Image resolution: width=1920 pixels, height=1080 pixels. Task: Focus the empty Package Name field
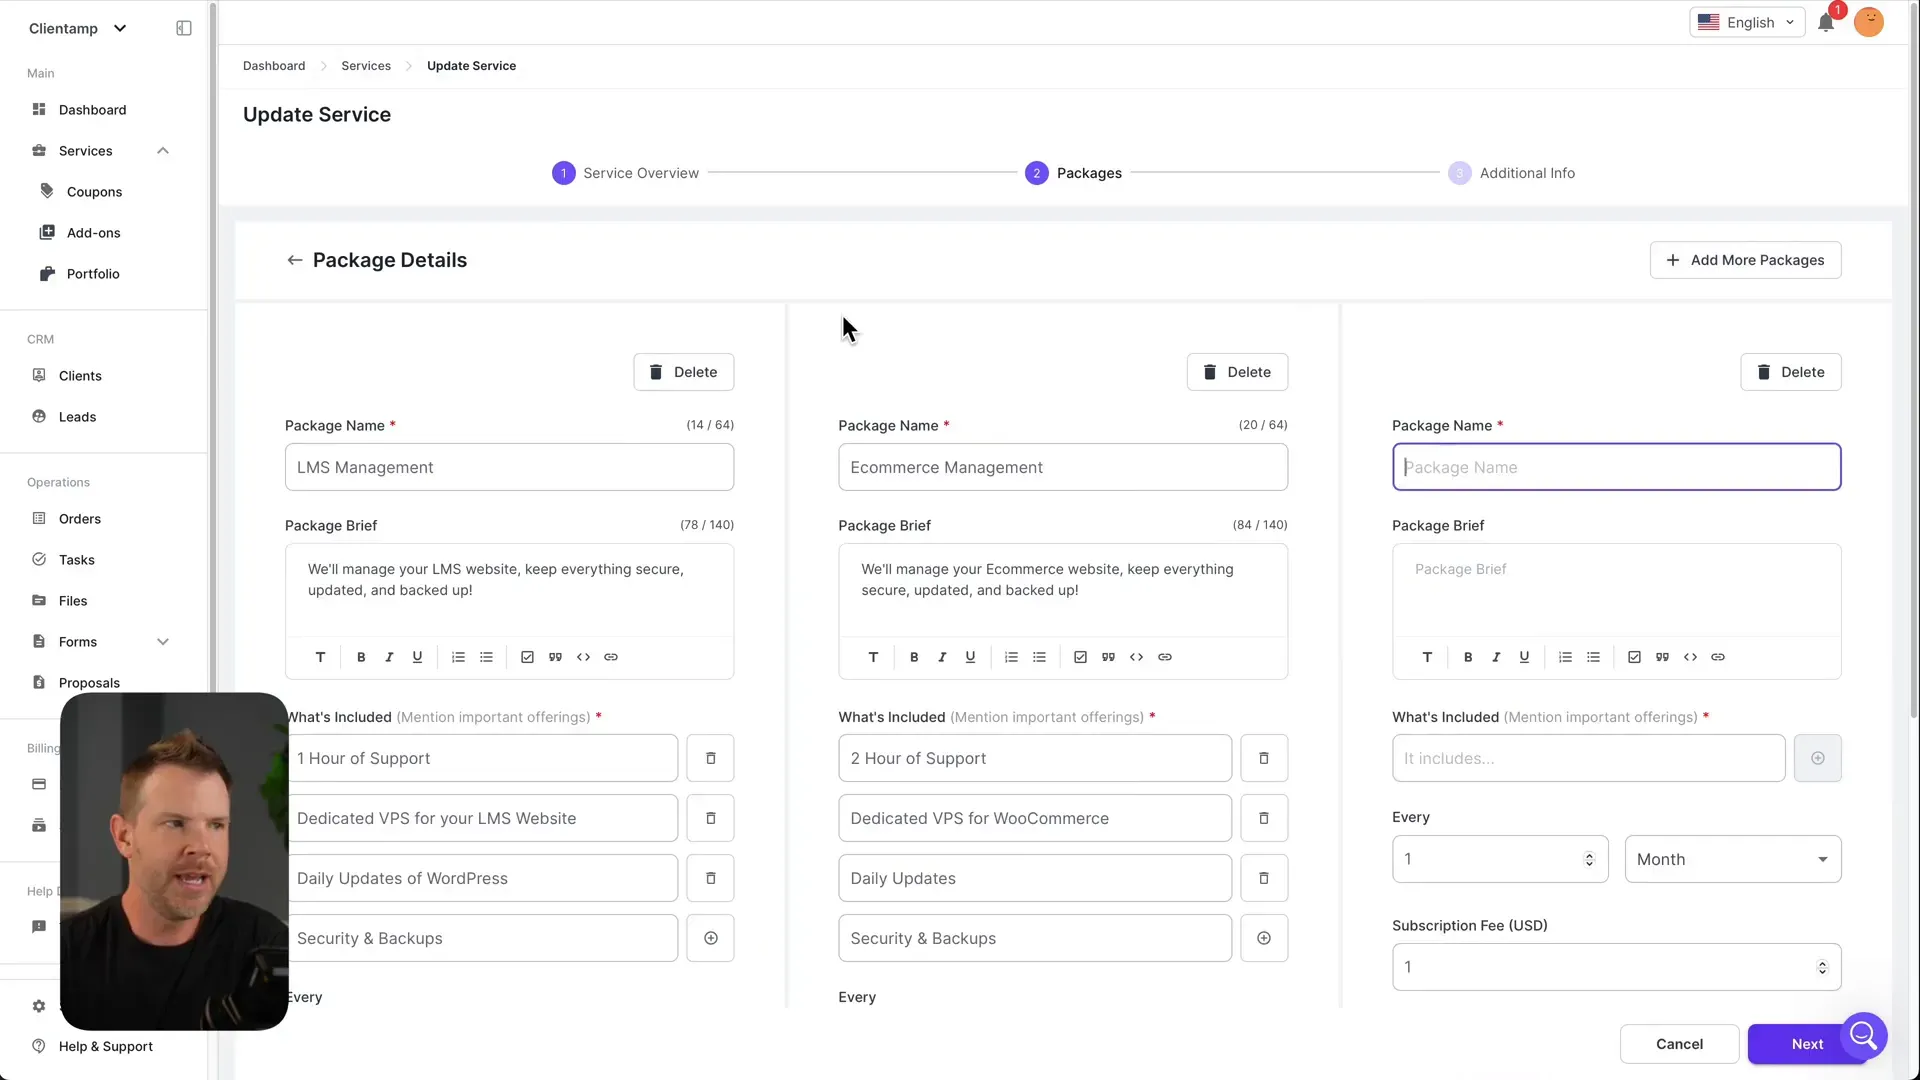click(1616, 467)
